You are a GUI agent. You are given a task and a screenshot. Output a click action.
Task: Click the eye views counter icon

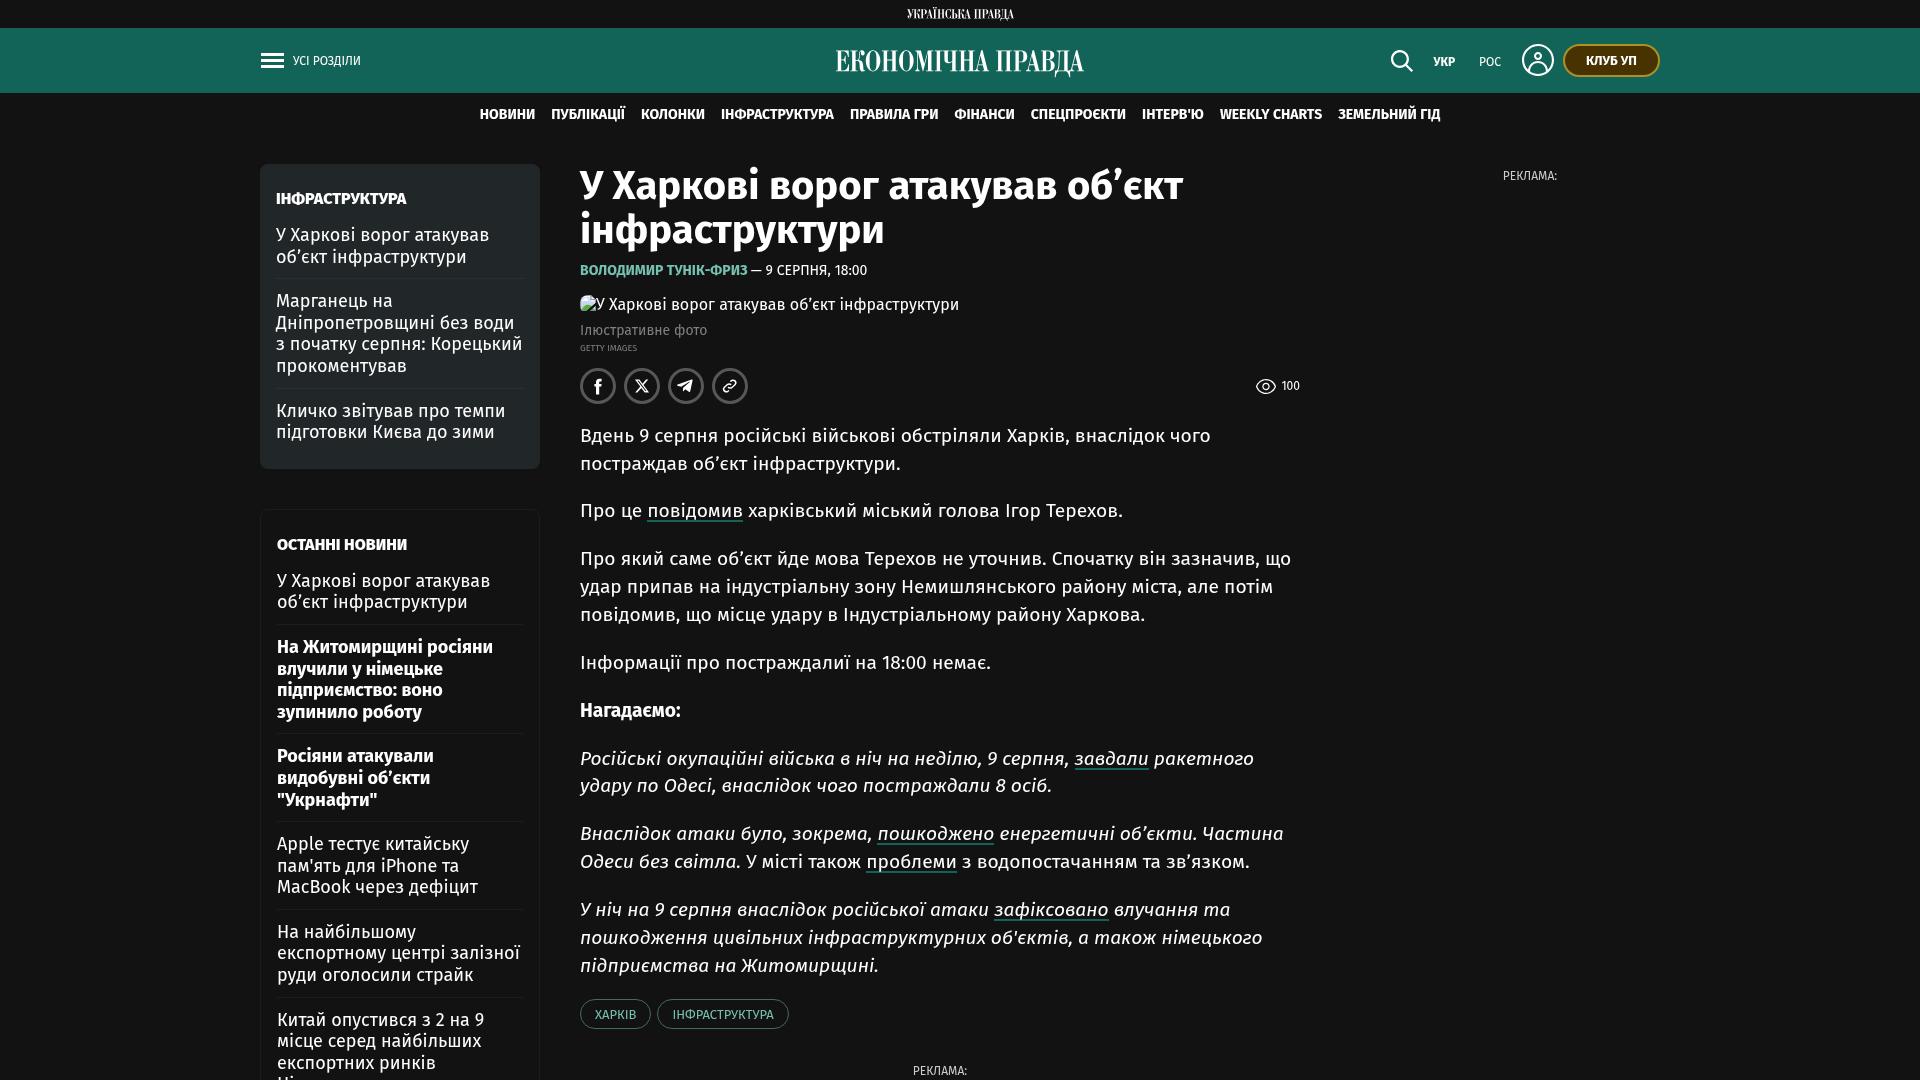[x=1265, y=386]
